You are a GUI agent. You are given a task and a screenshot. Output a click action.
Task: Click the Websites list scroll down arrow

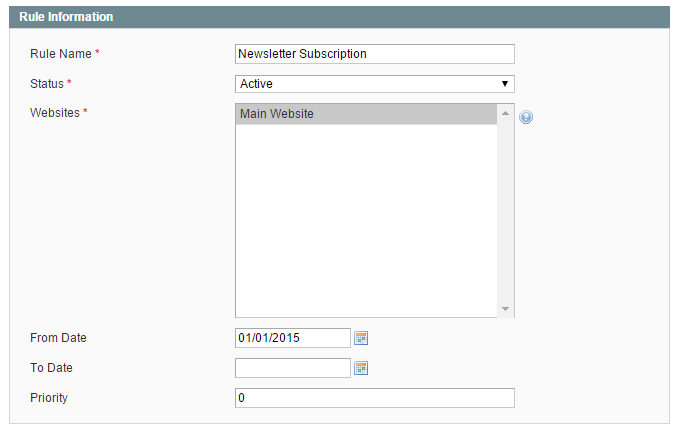[x=505, y=309]
